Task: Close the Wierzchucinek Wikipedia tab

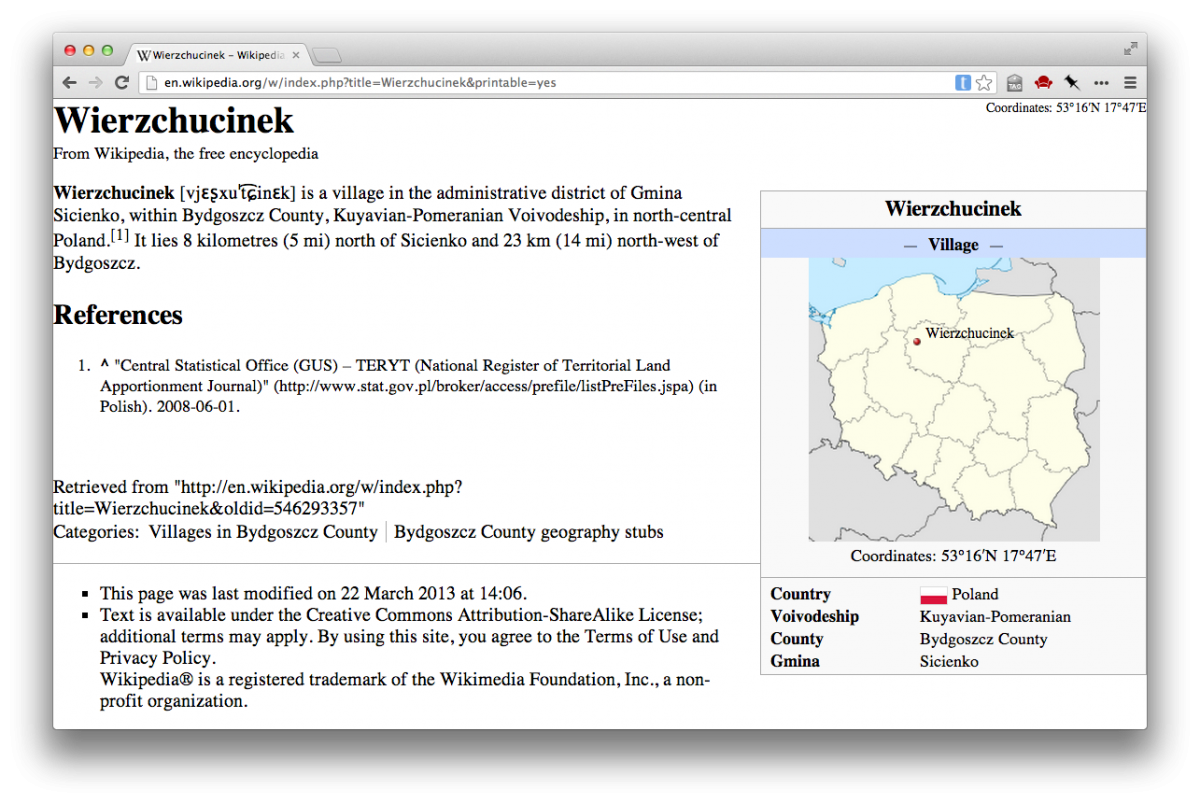Action: coord(296,55)
